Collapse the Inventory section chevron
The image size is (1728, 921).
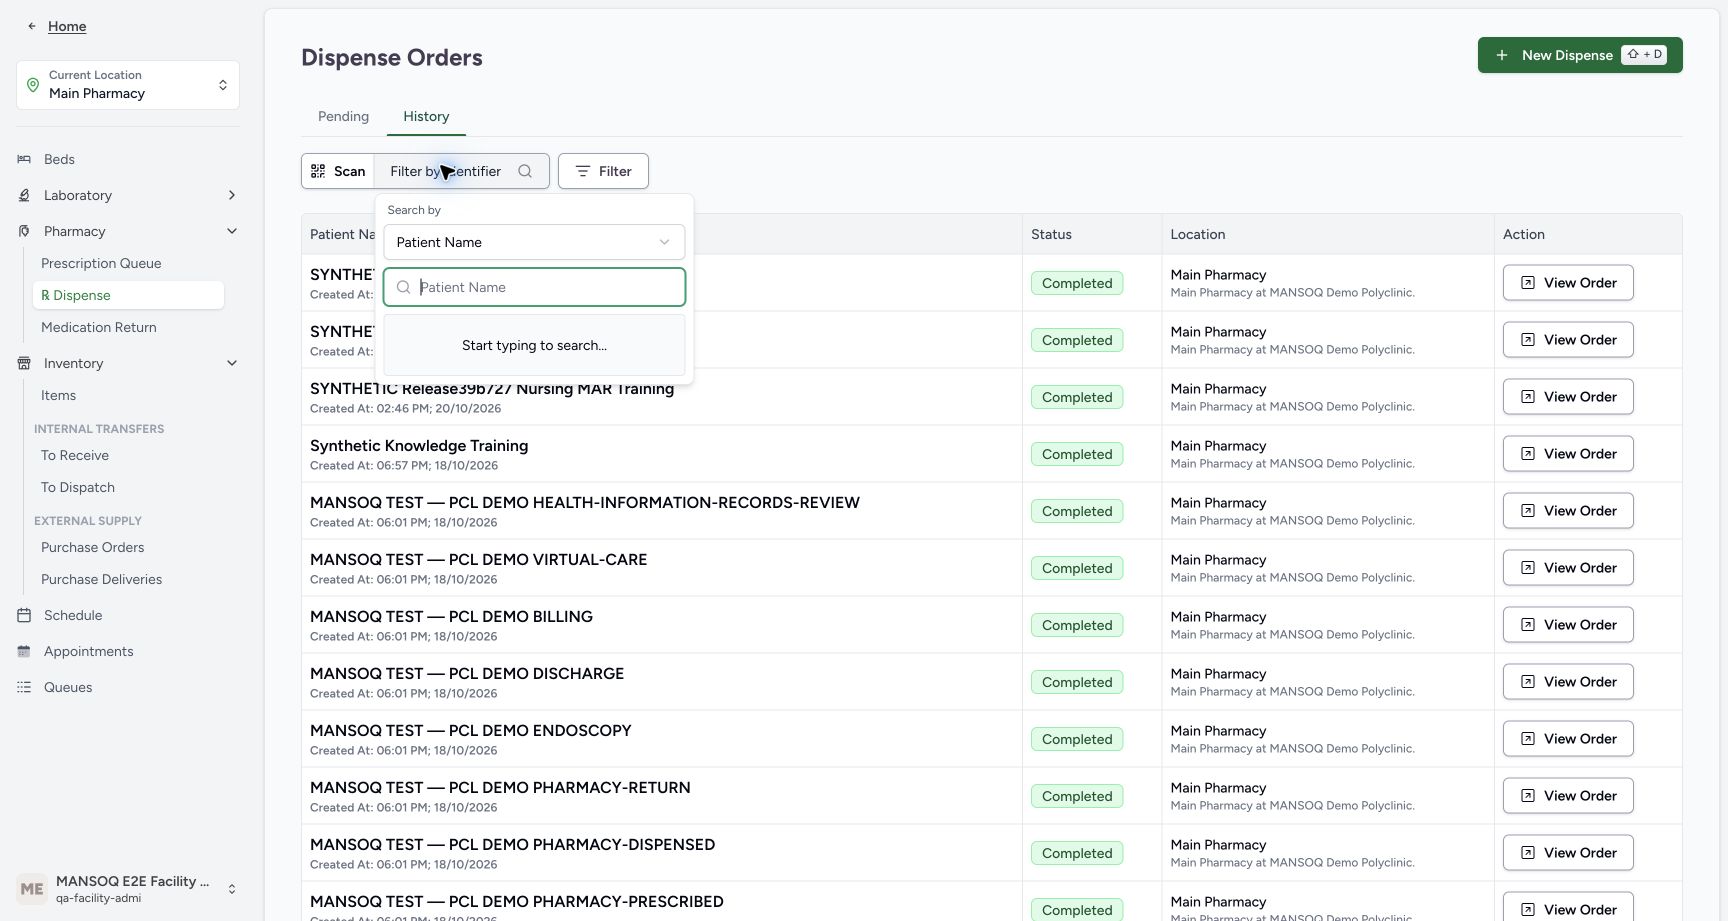coord(232,363)
